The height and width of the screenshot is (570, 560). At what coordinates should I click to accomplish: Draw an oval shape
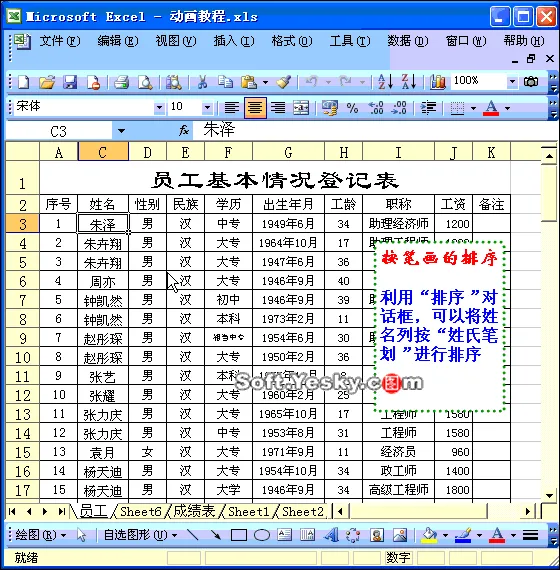(x=261, y=535)
